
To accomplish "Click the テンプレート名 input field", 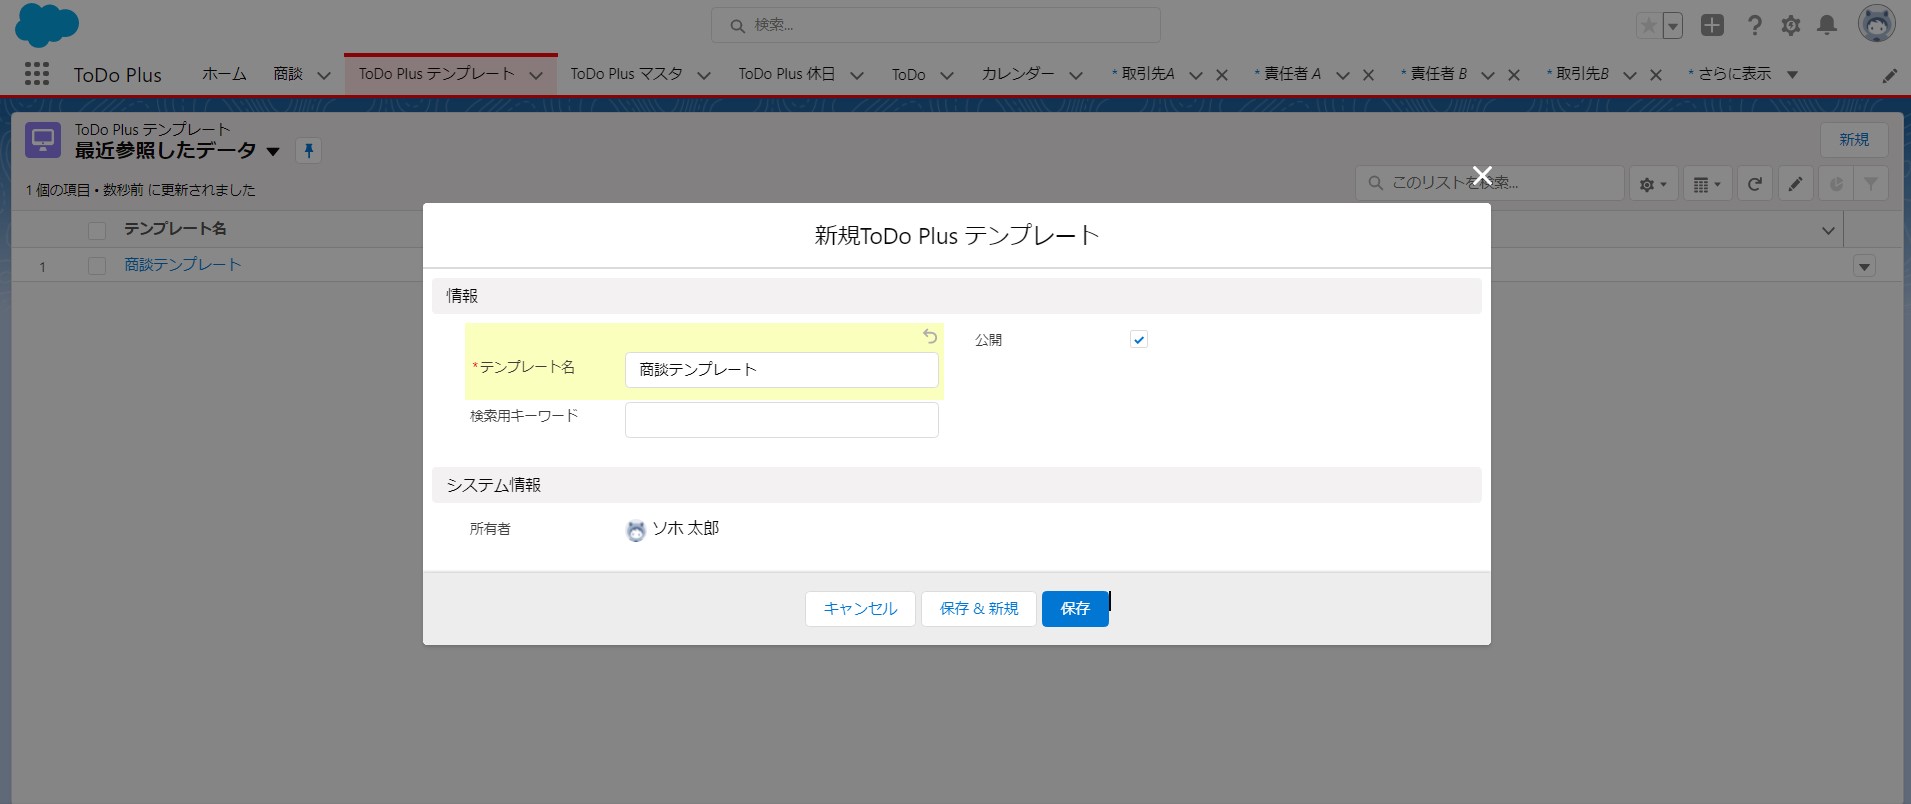I will (782, 370).
